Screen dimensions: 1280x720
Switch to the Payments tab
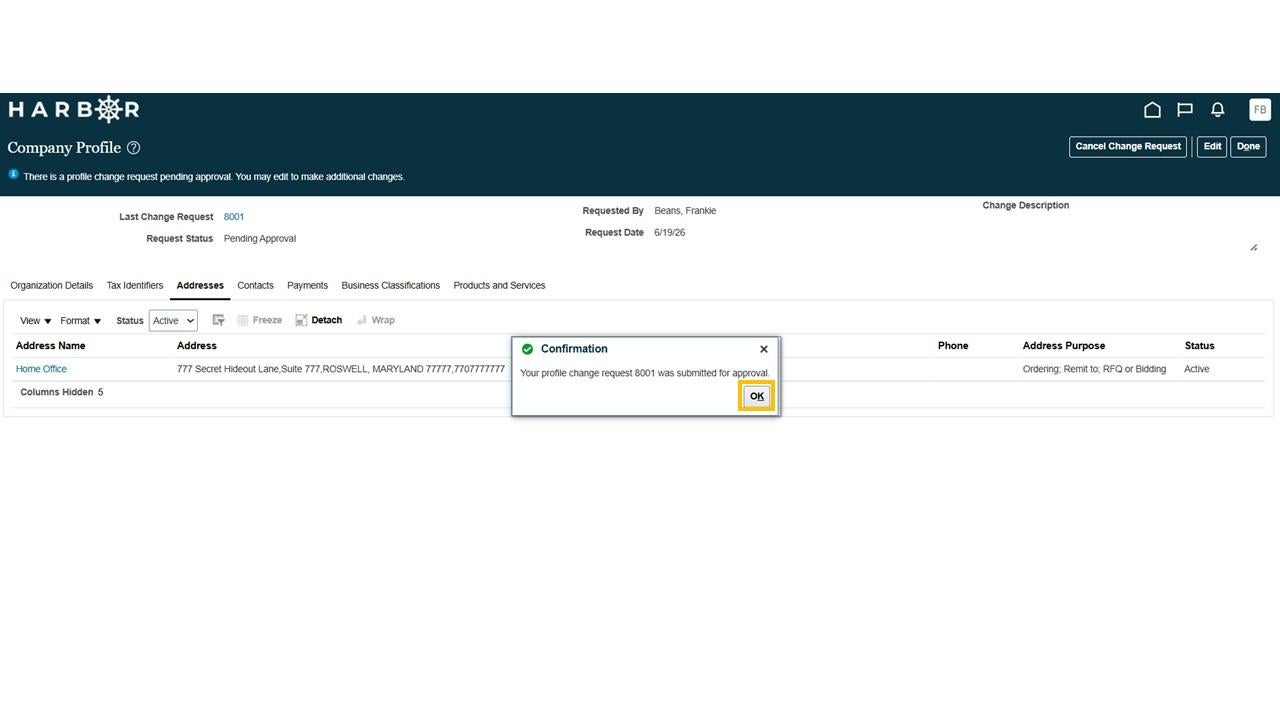307,286
